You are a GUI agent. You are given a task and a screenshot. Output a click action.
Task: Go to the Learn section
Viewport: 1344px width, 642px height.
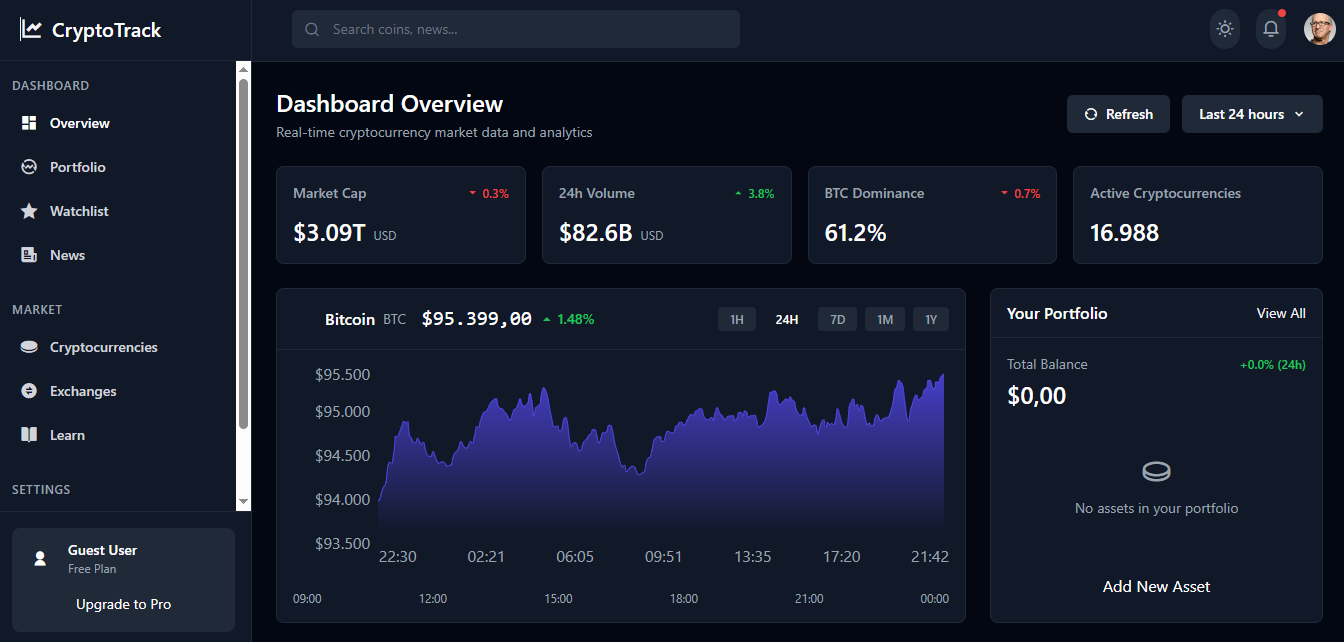click(x=67, y=435)
